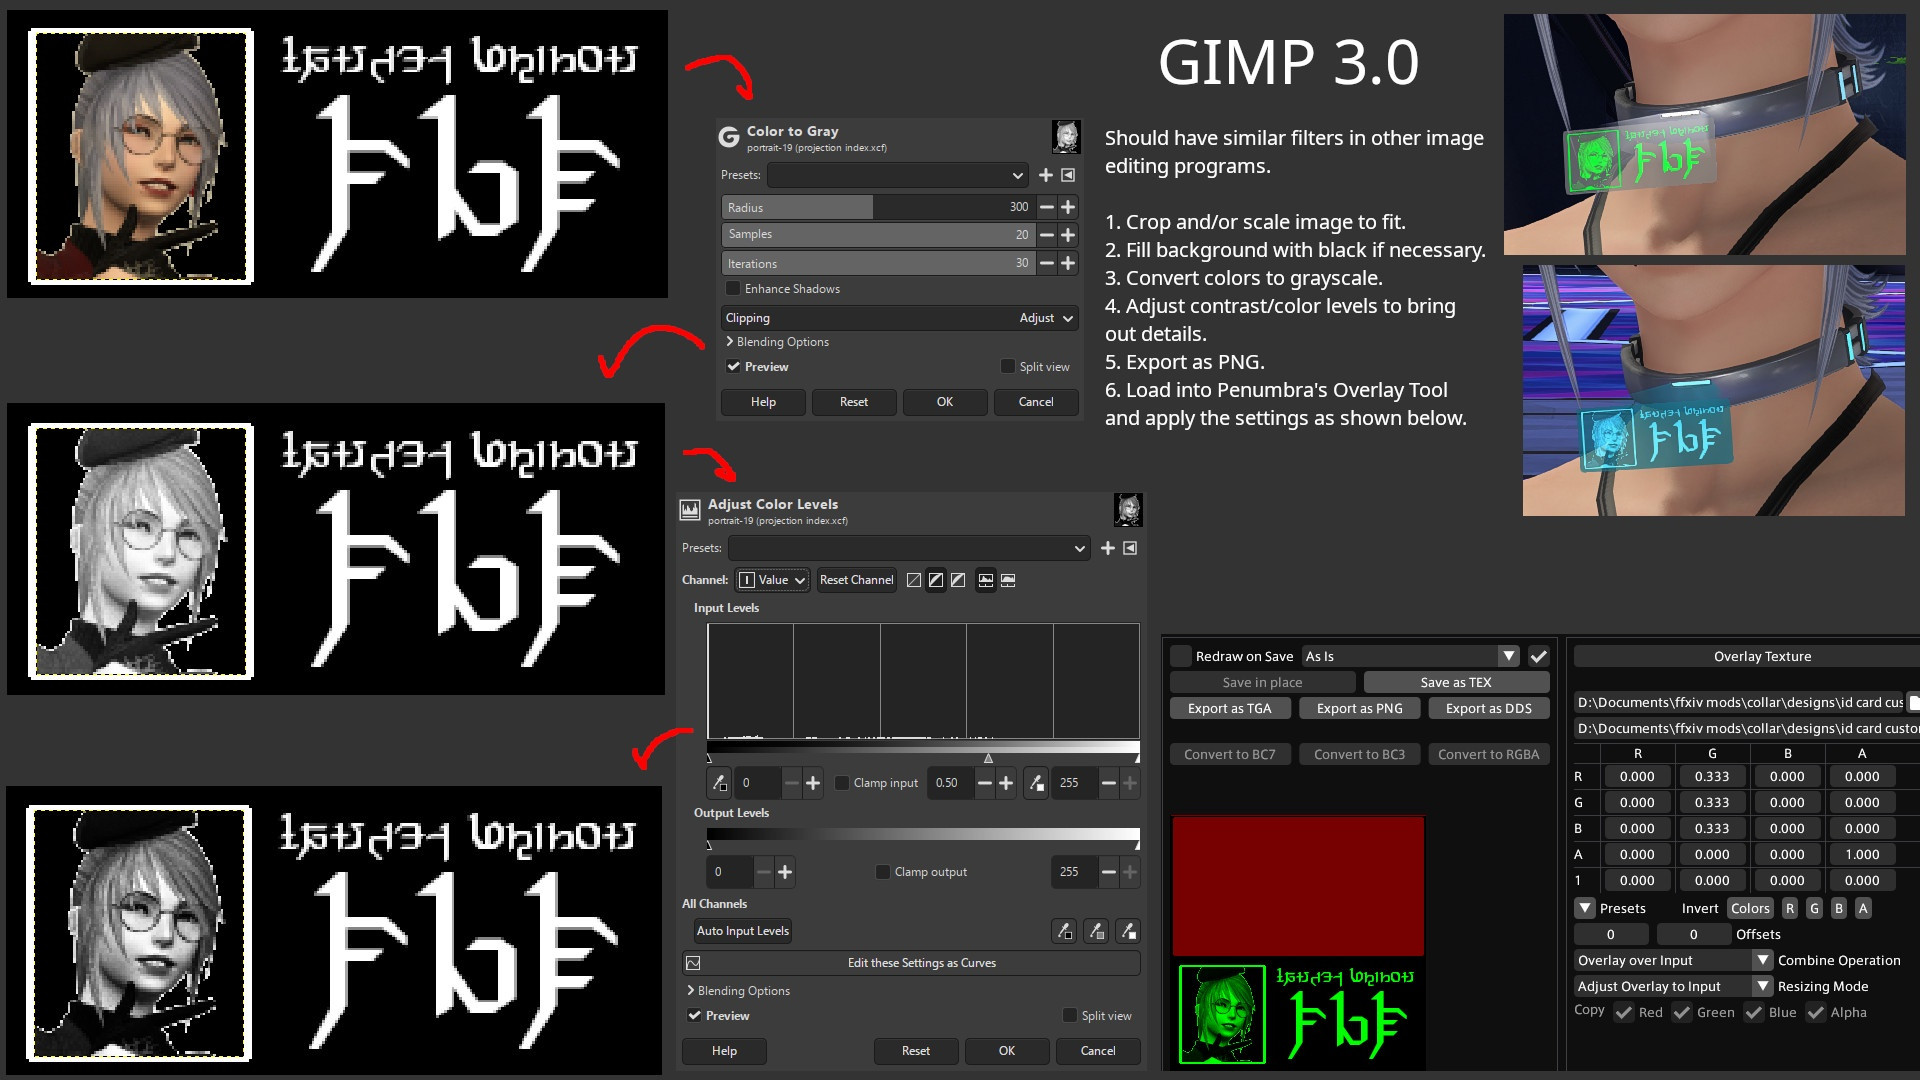Select logarithmic histogram icon
Screen dimensions: 1920x1080
tap(1008, 580)
